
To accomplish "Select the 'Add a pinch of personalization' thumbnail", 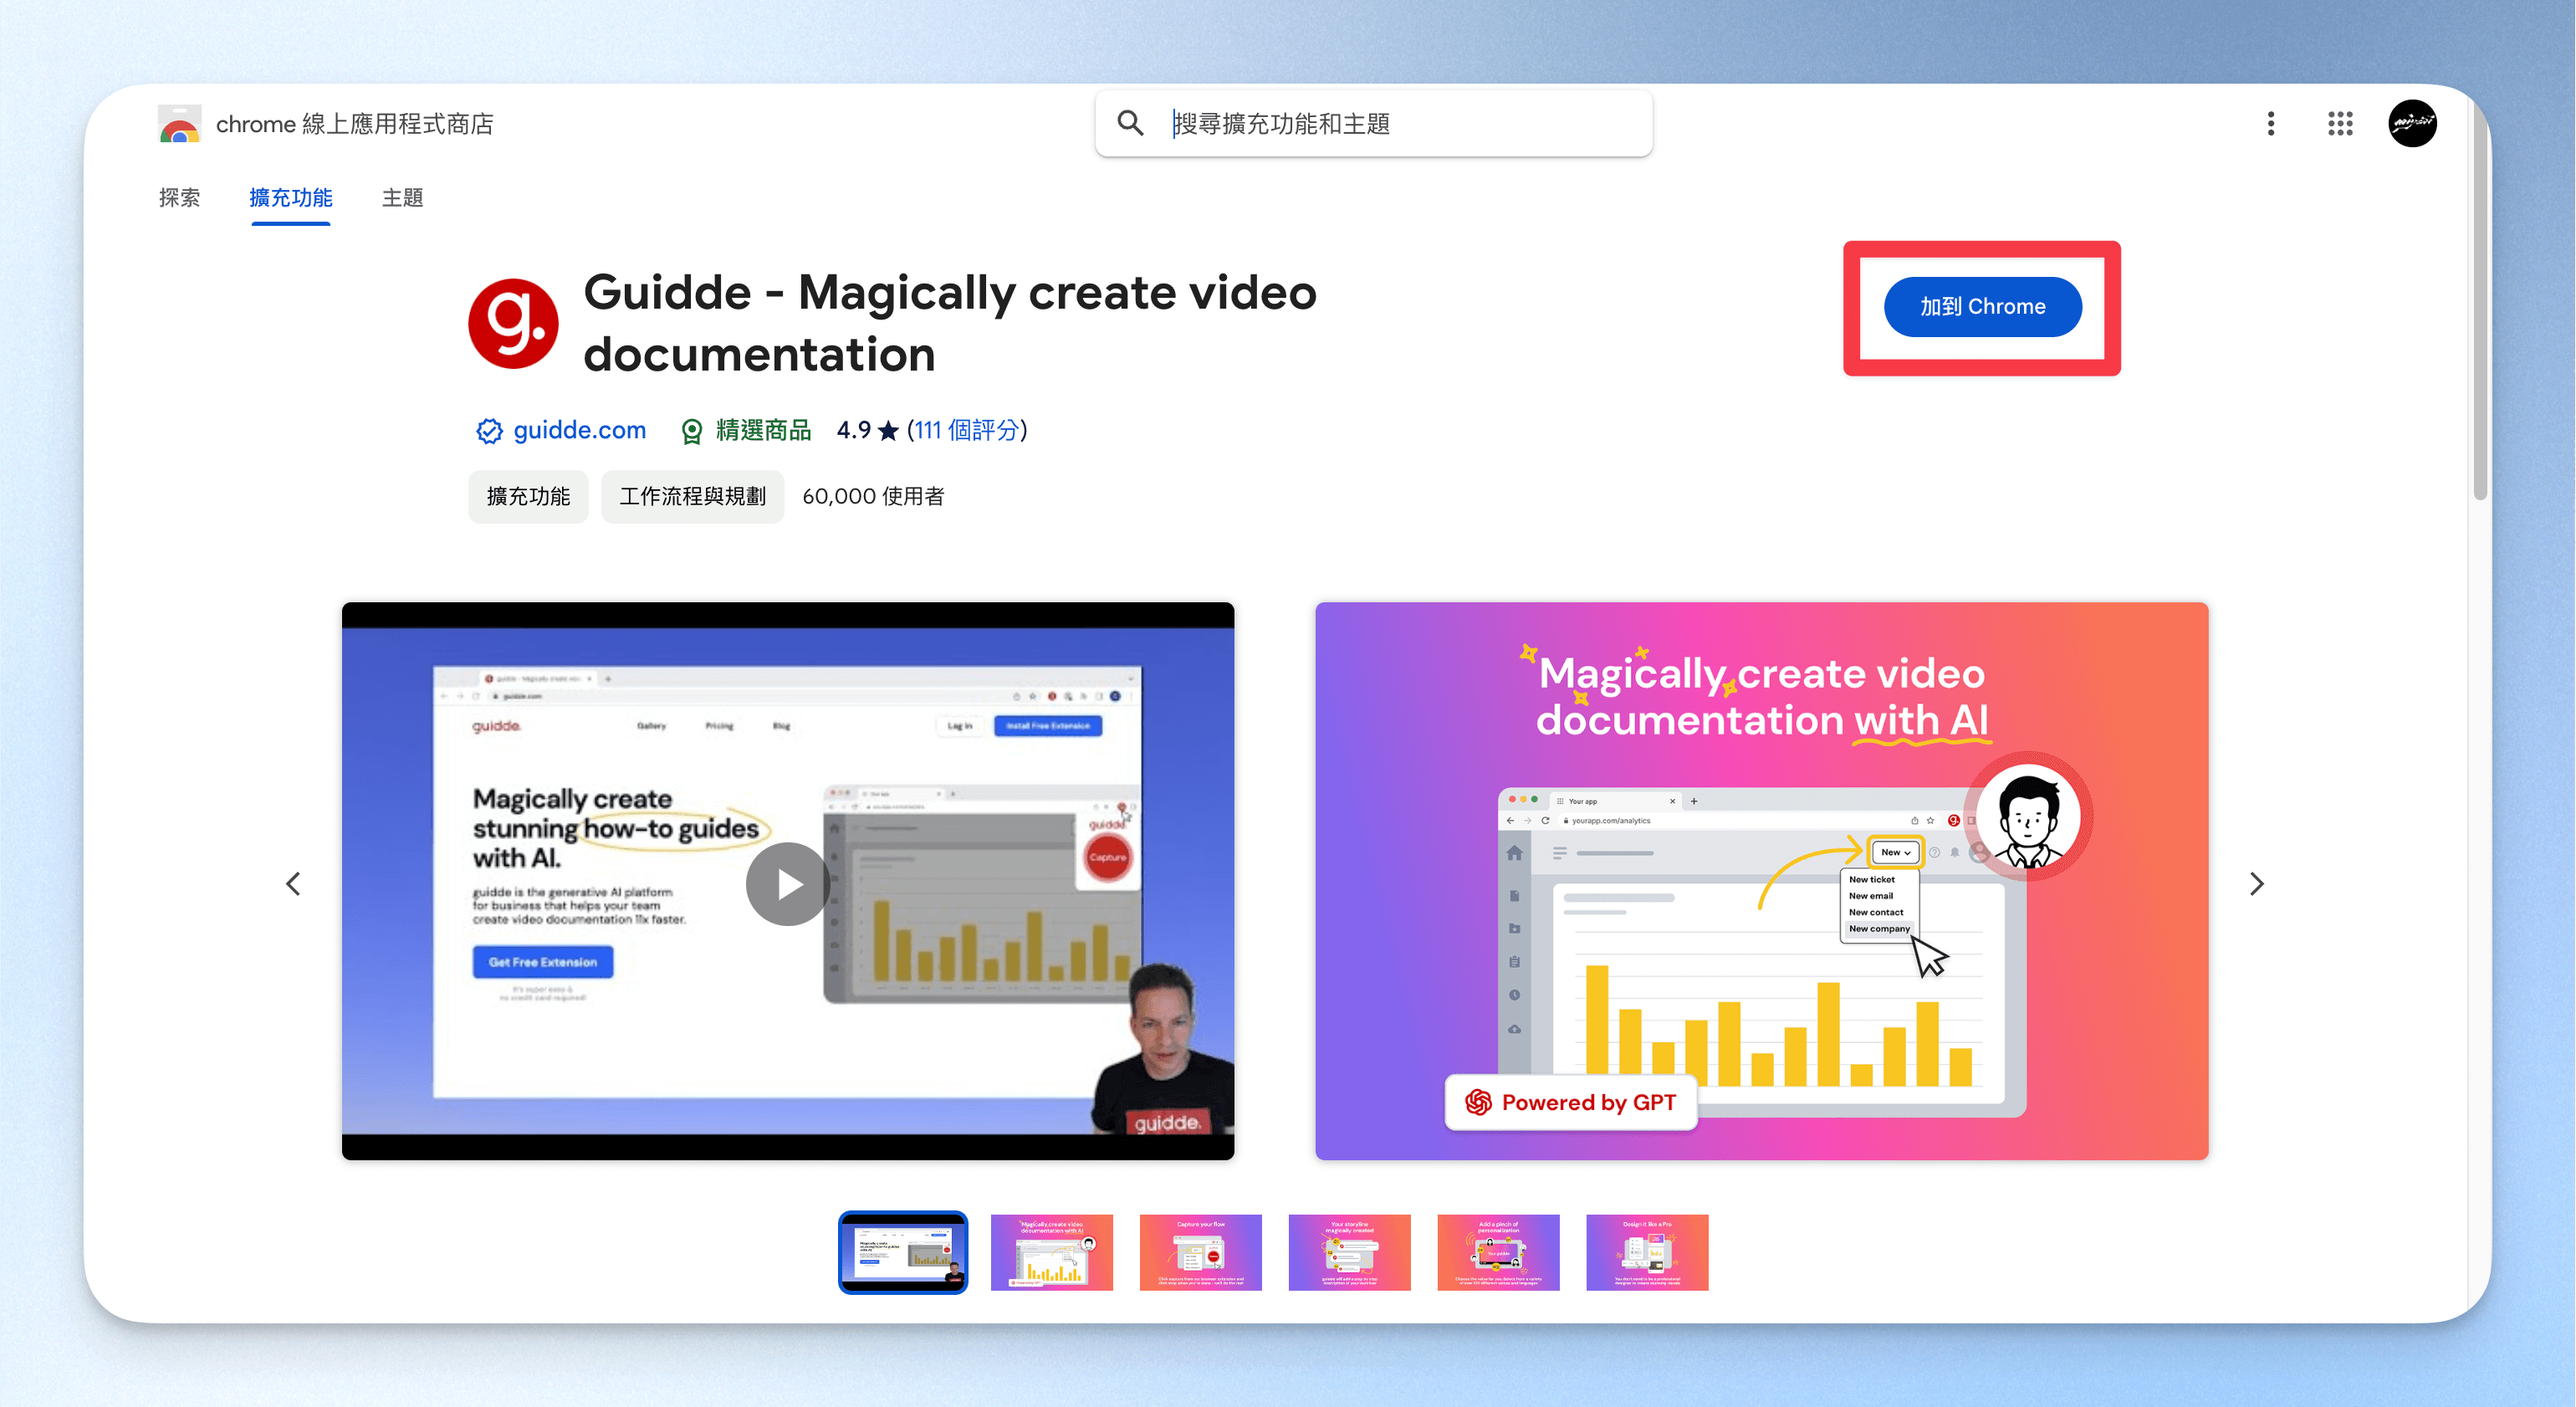I will coord(1498,1252).
